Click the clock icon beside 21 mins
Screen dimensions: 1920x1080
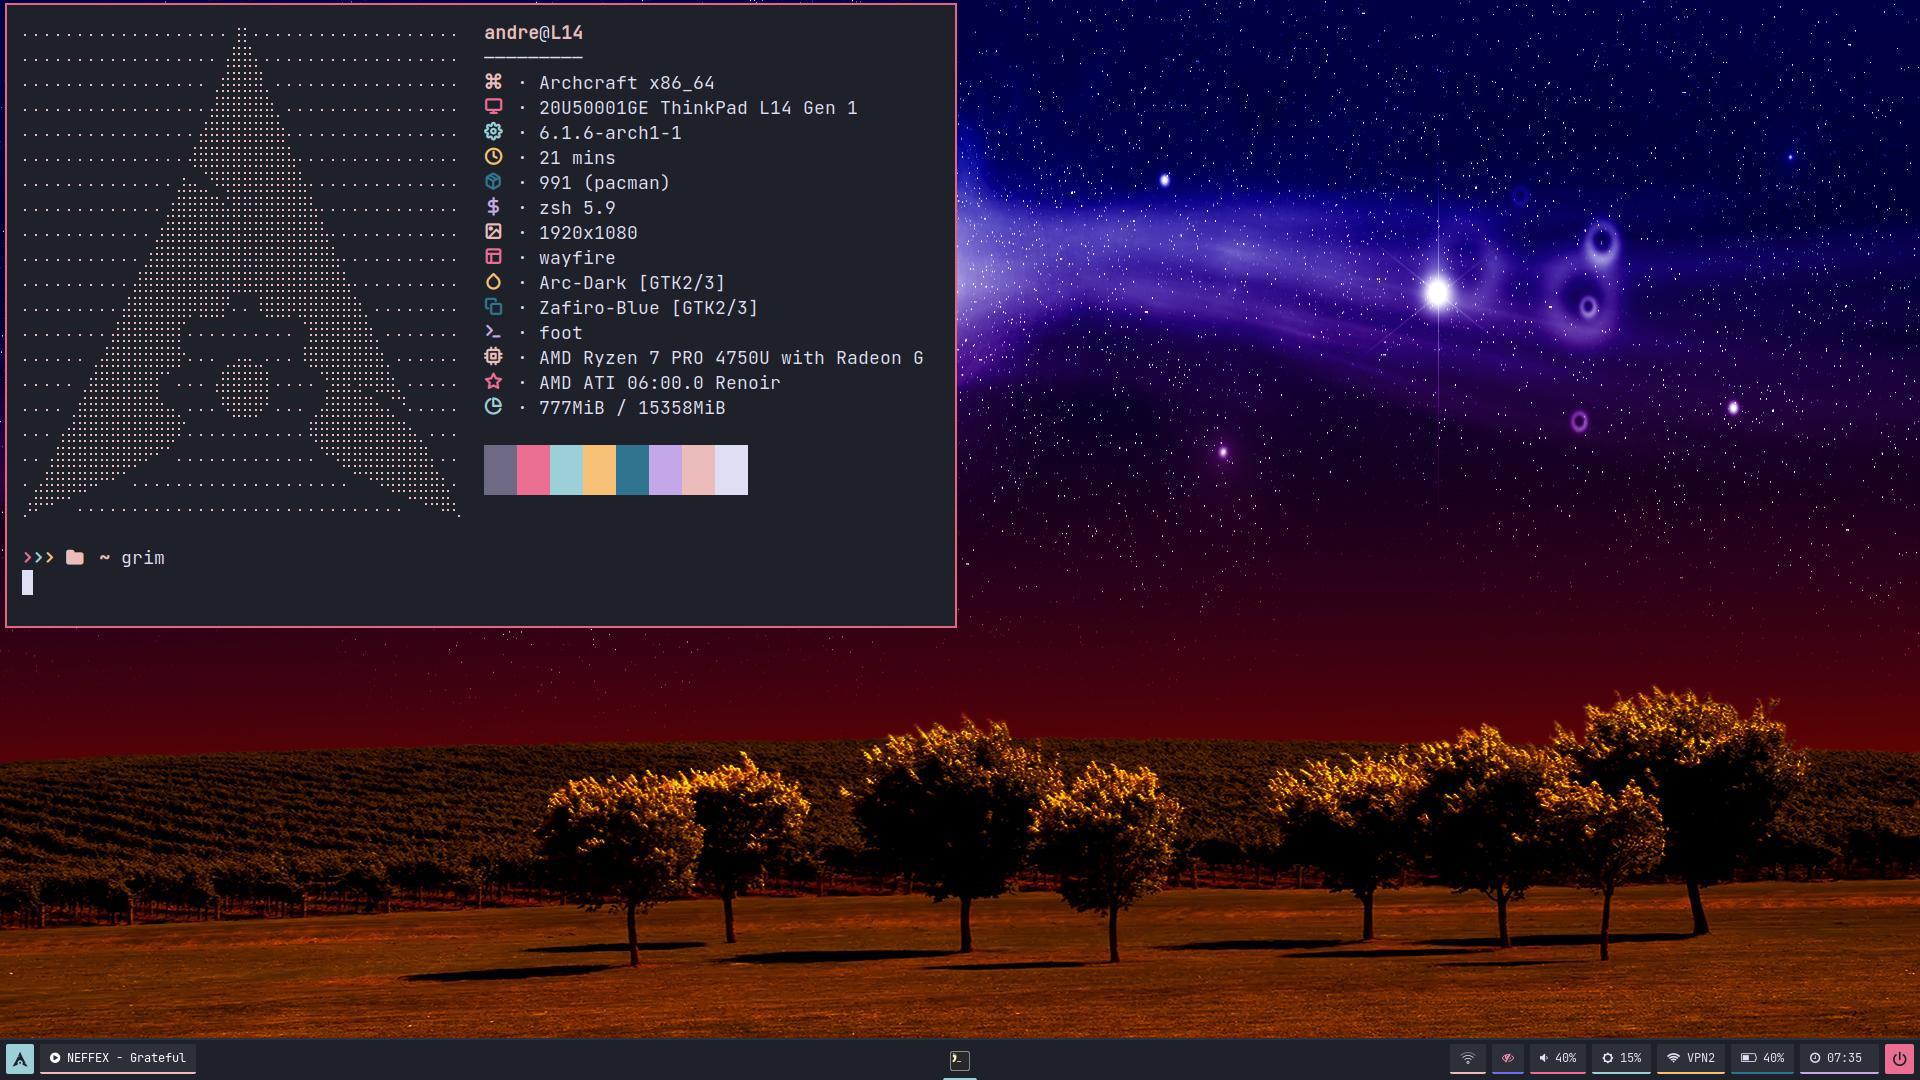pos(493,157)
